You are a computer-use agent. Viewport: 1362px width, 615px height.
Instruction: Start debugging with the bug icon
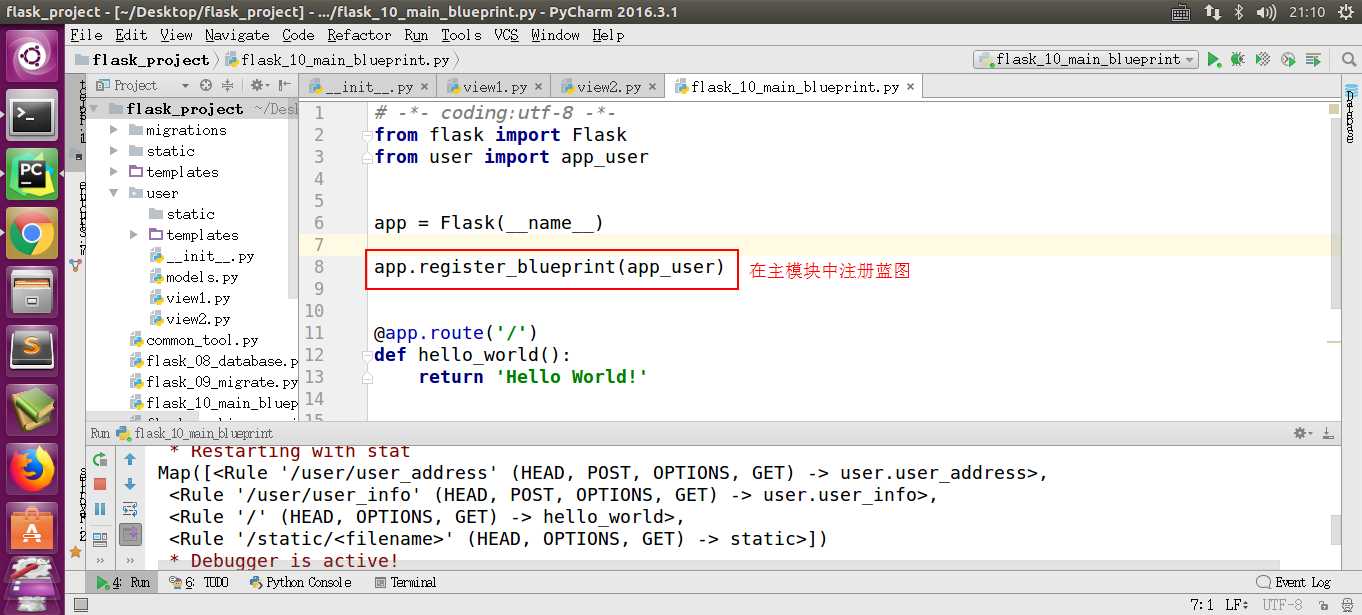(1238, 60)
